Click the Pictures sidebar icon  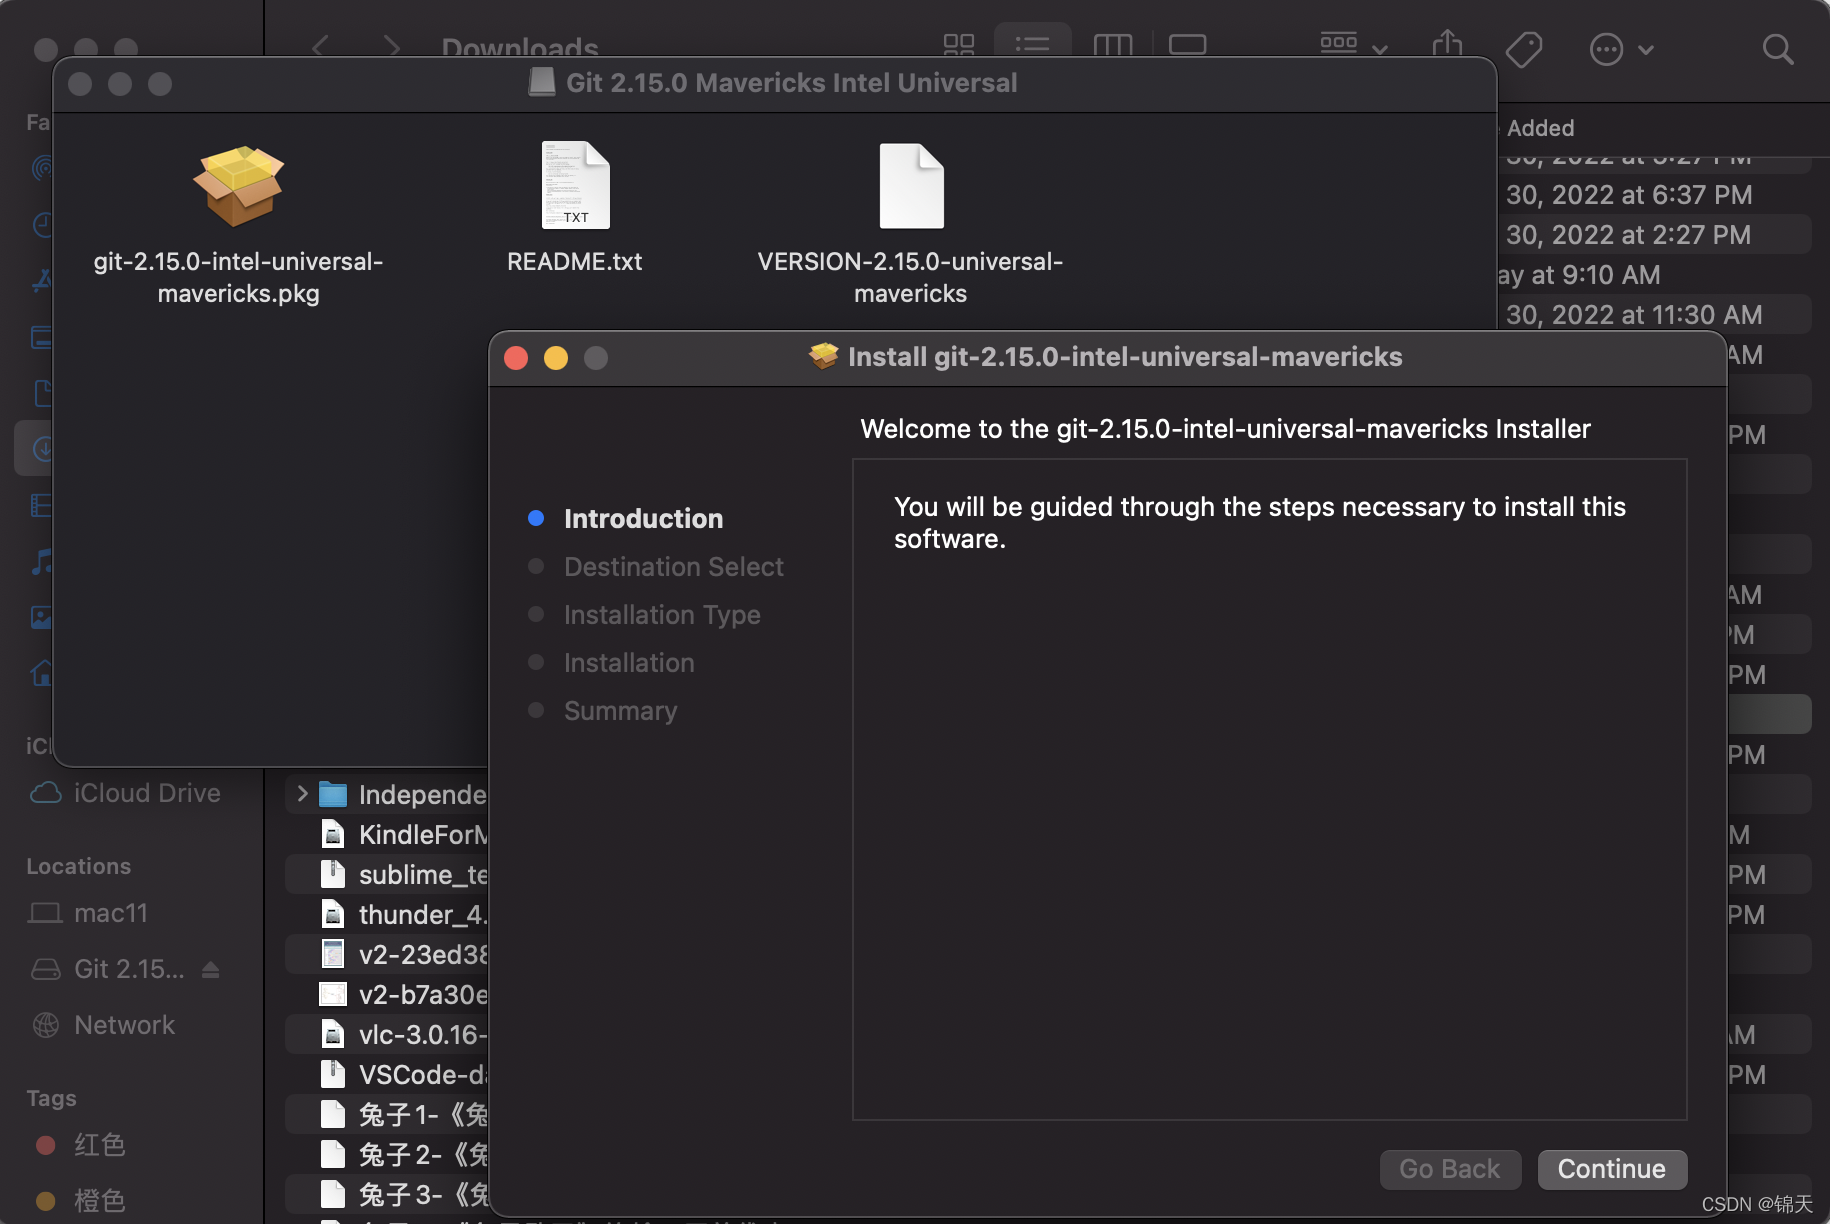(x=42, y=617)
